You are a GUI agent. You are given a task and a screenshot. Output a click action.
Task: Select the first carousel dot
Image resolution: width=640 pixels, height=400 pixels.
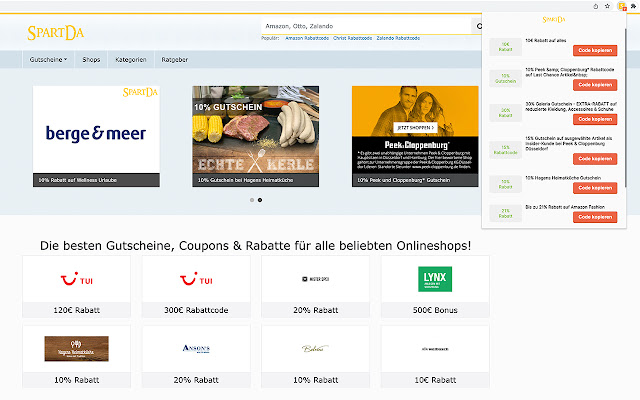point(252,200)
